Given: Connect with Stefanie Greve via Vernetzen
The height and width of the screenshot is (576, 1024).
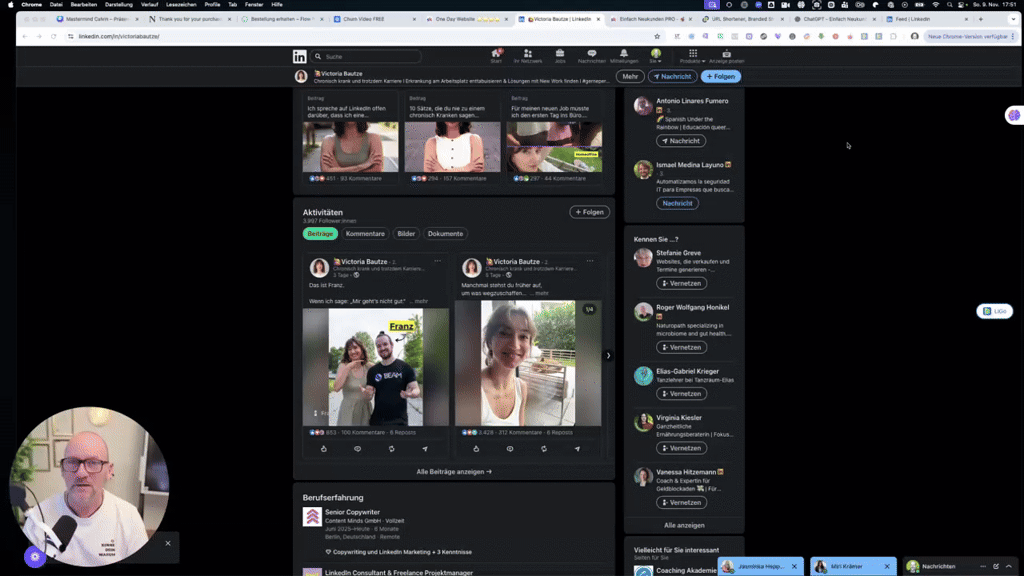Looking at the screenshot, I should point(681,283).
